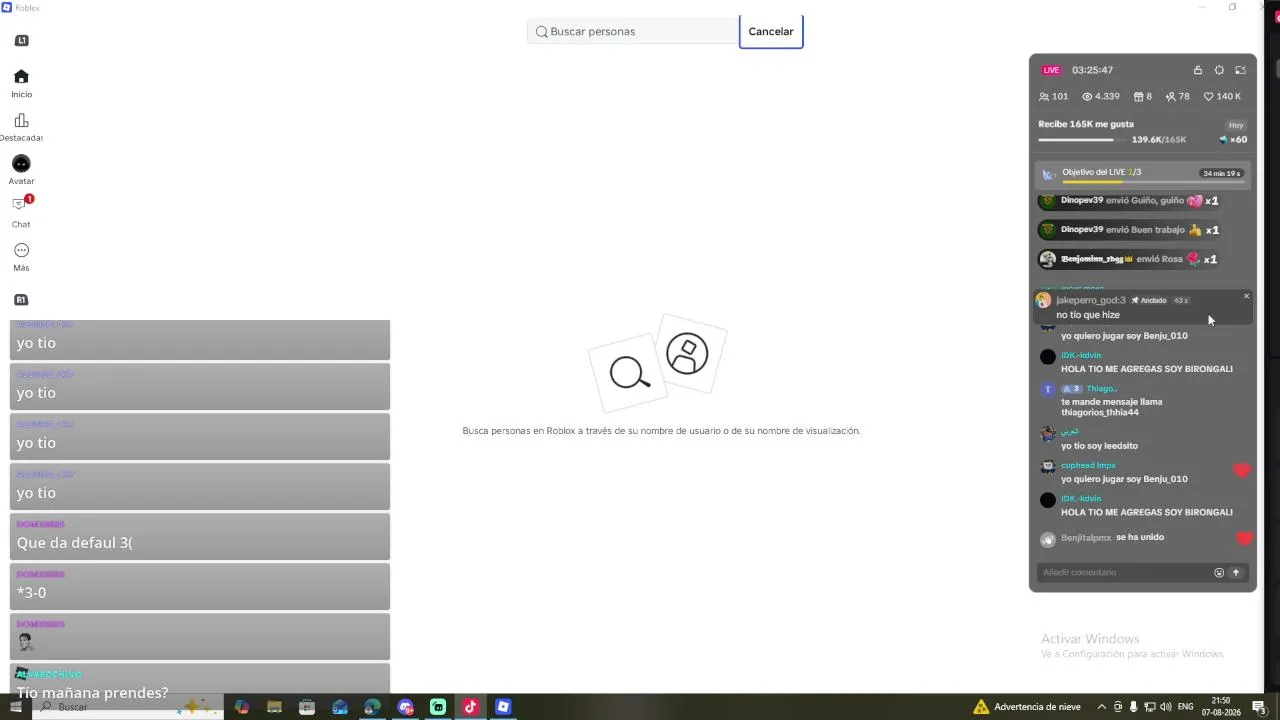
Task: Click the 'Que da defaul 3(' chat message
Action: click(x=200, y=536)
